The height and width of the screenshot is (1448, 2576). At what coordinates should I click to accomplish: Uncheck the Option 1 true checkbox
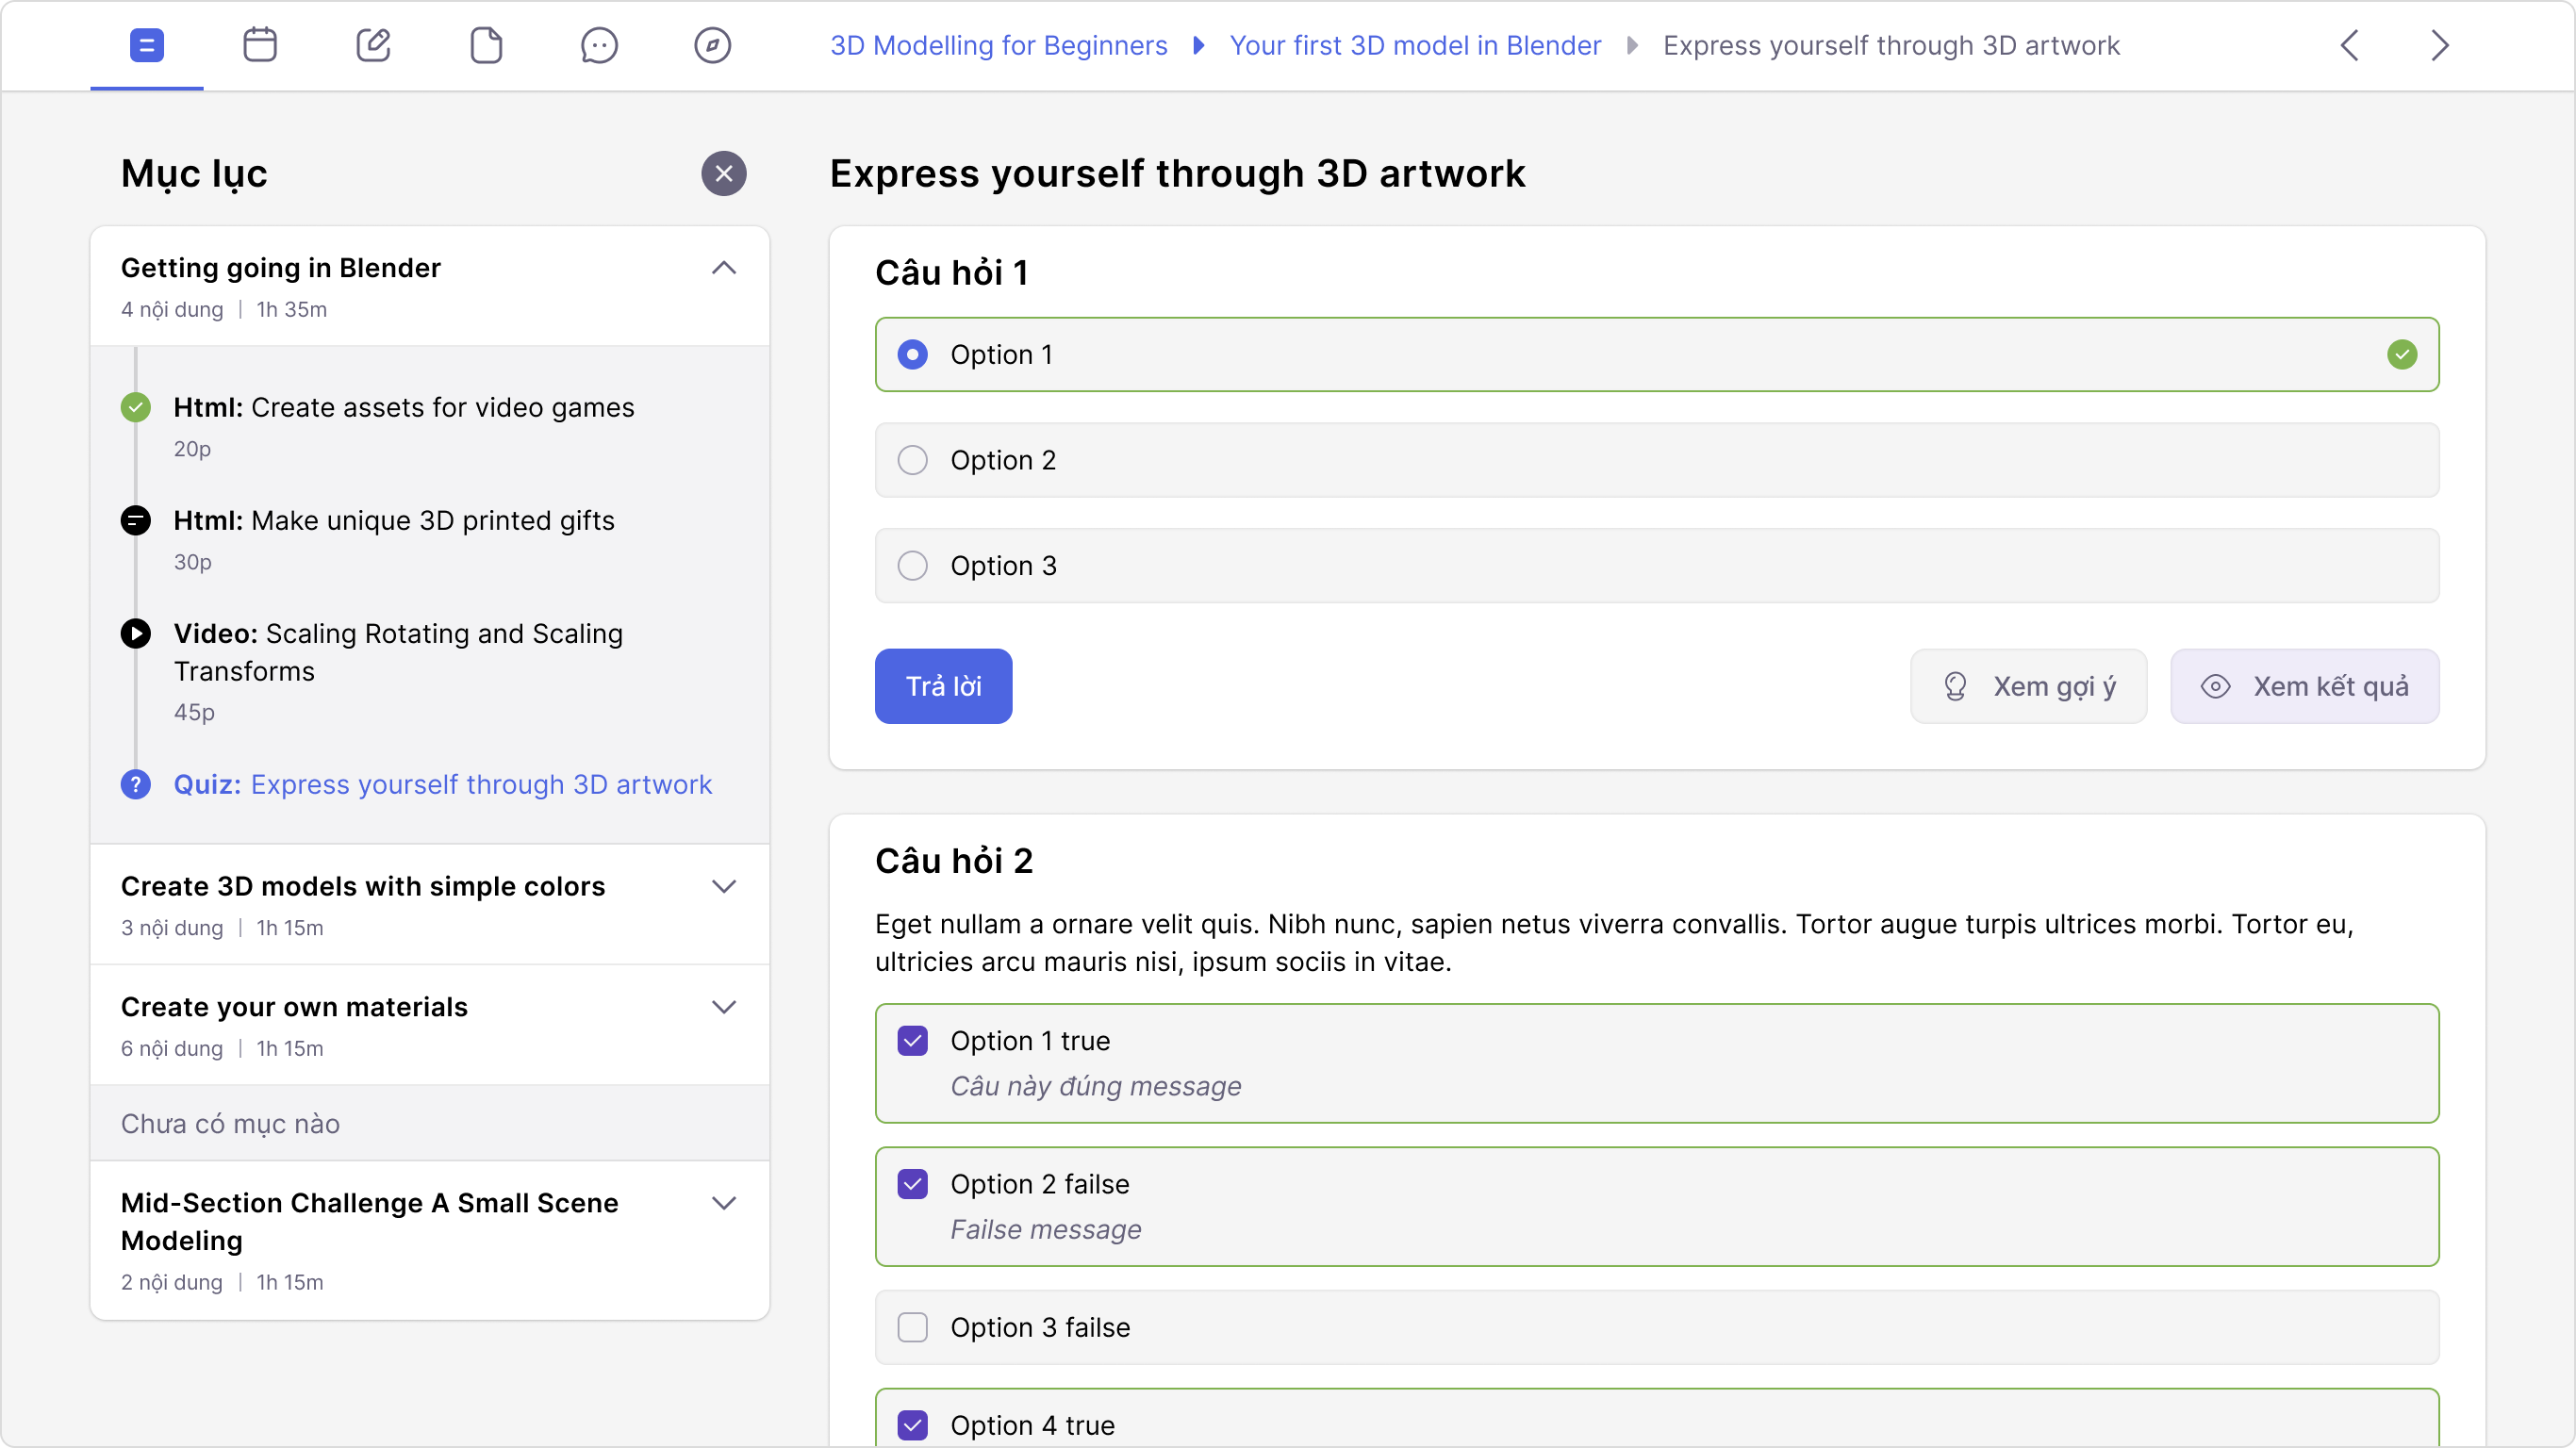pyautogui.click(x=912, y=1041)
